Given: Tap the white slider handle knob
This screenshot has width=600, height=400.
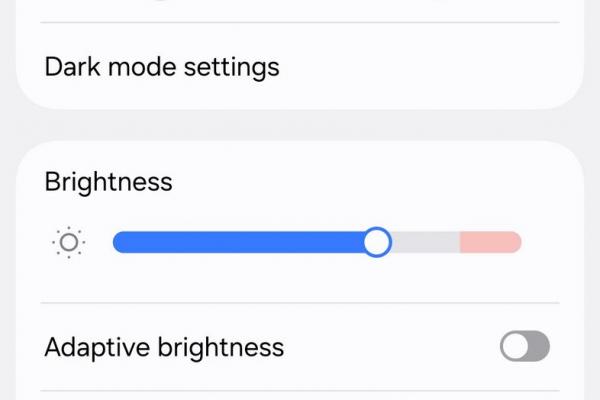Looking at the screenshot, I should (377, 242).
